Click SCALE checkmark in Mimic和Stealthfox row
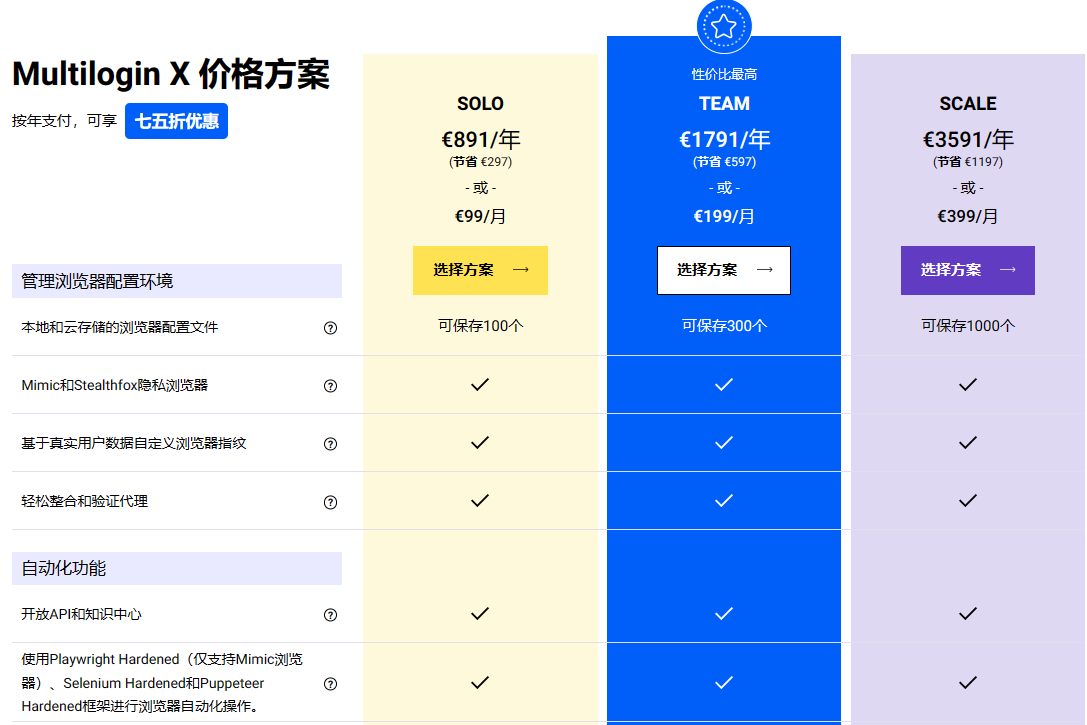 click(968, 385)
